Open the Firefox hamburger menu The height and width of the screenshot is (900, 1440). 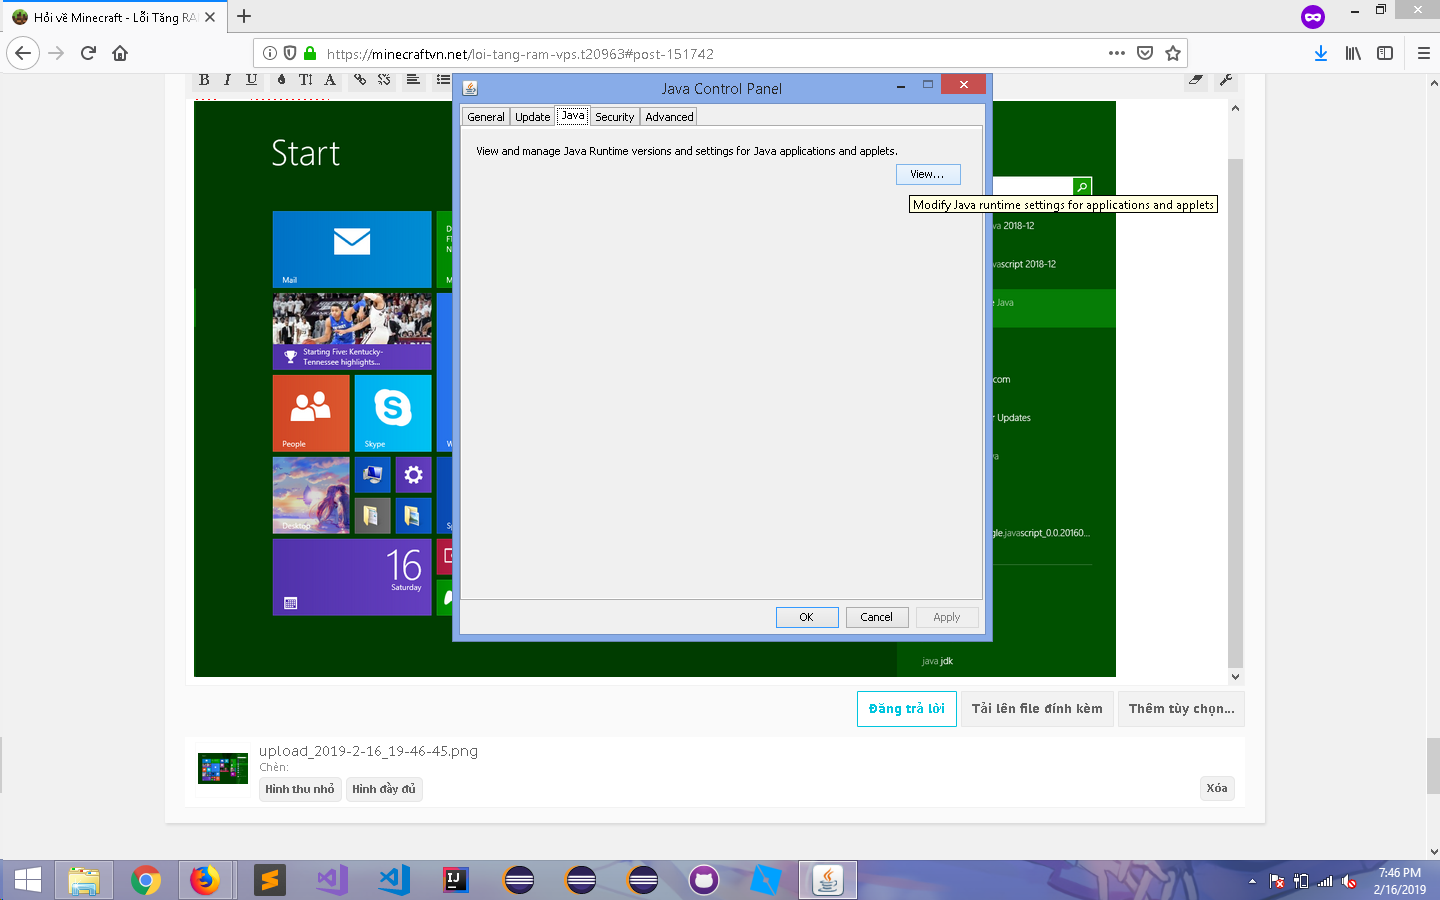click(x=1423, y=53)
